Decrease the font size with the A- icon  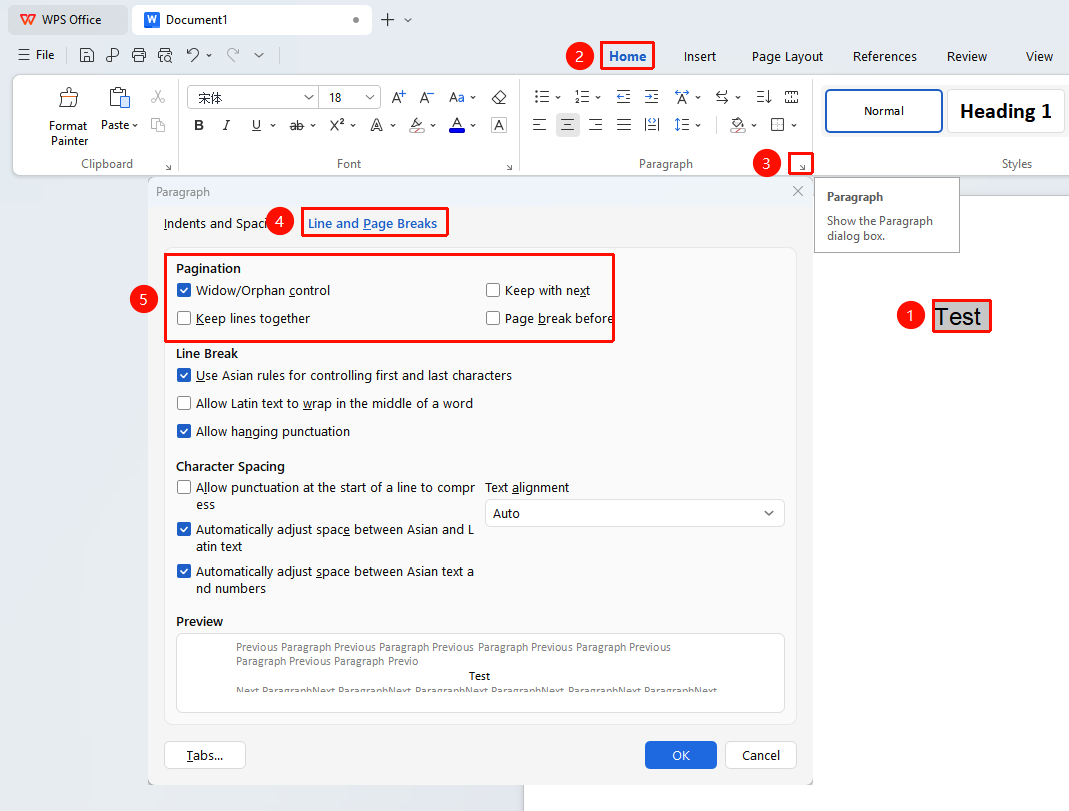[427, 97]
